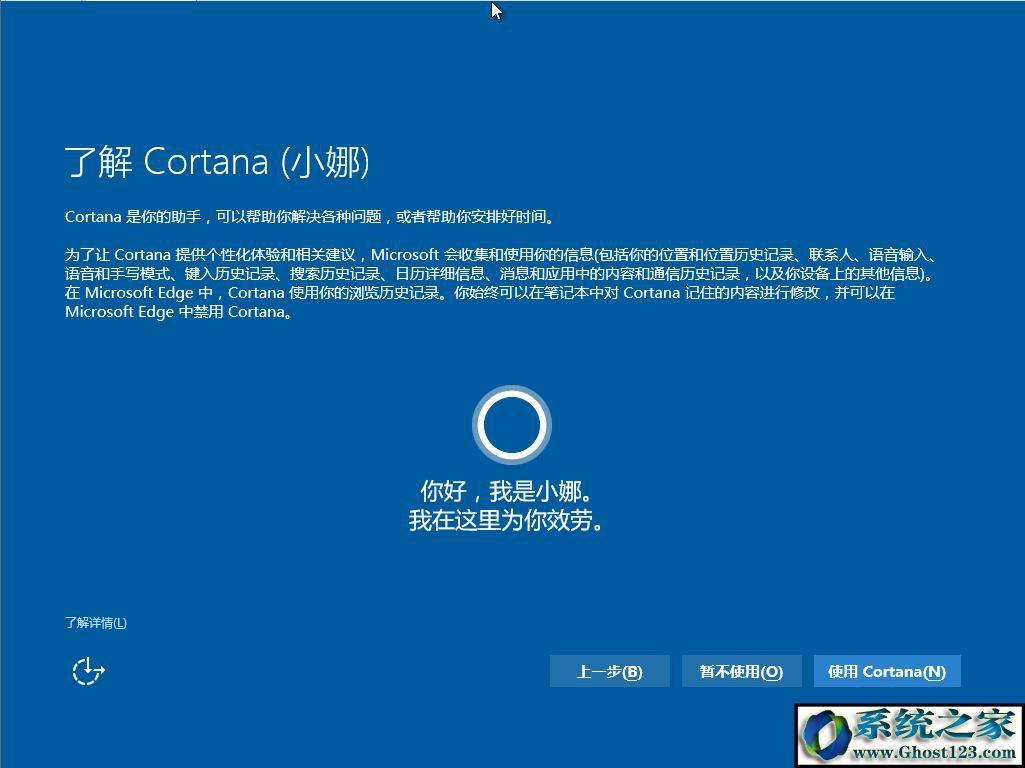This screenshot has height=768, width=1025.
Task: Click the greeting text 你好，我是小娜。
Action: click(507, 492)
